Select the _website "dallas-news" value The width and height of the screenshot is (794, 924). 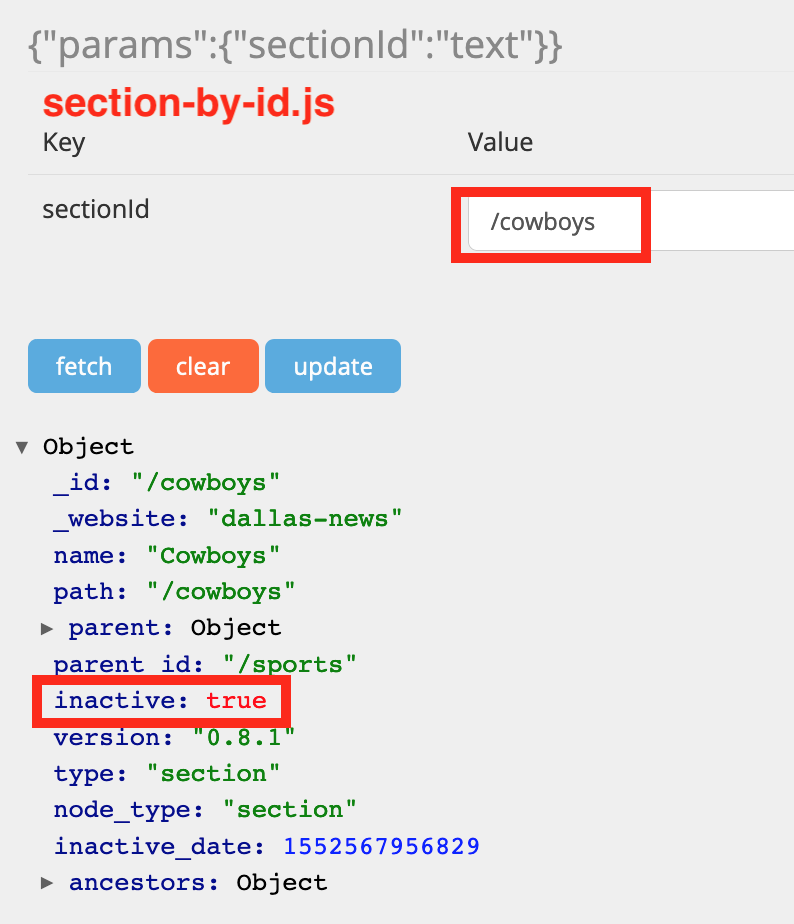[305, 519]
